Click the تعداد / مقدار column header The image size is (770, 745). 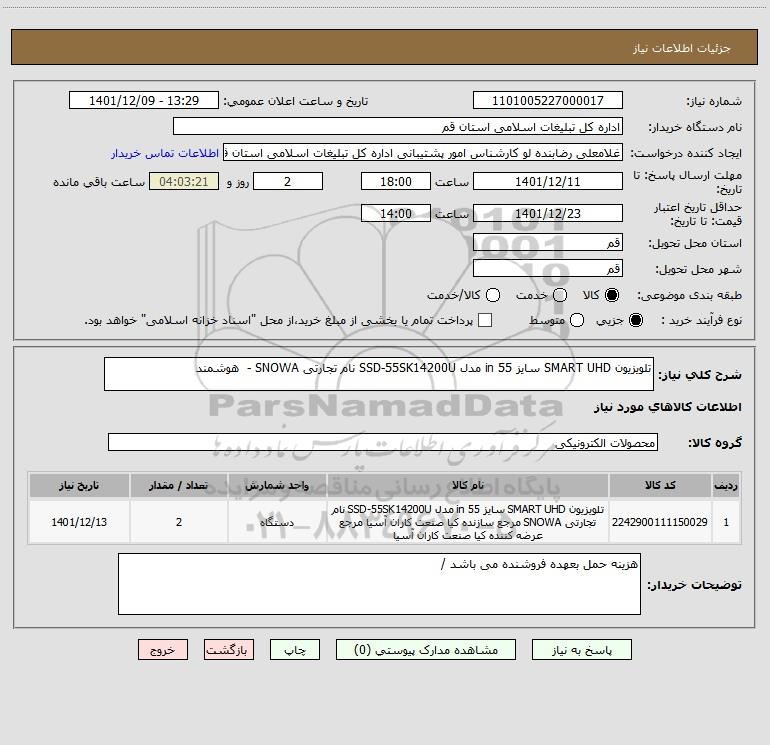pos(179,486)
